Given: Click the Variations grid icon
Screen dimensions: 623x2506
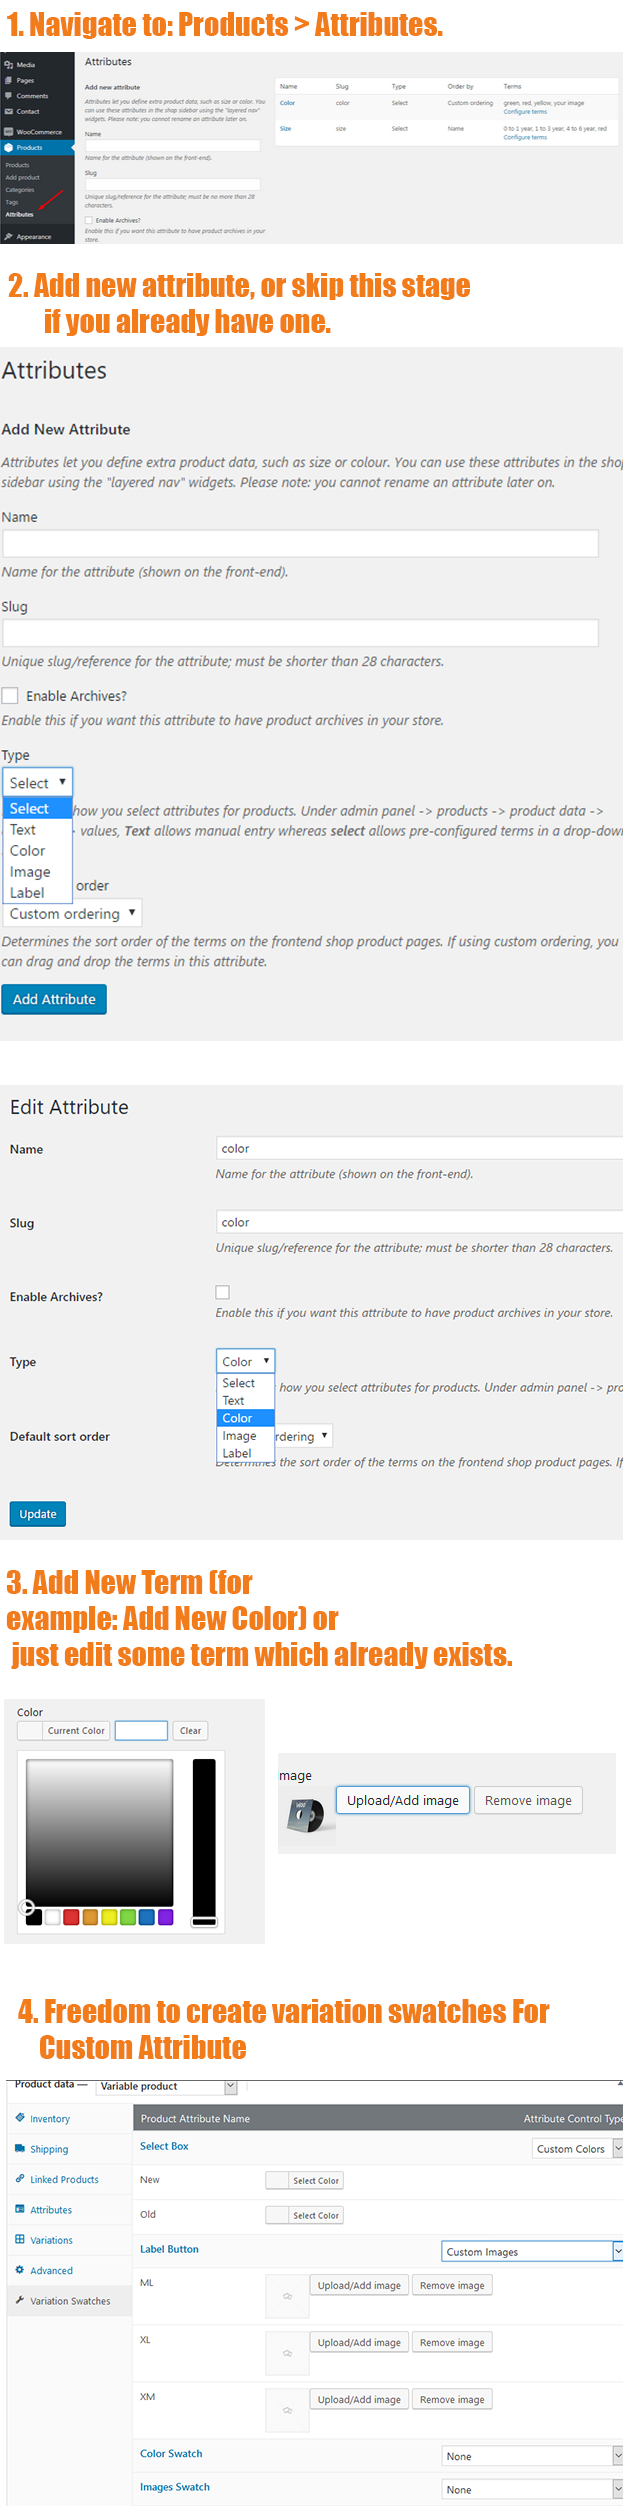Looking at the screenshot, I should (x=20, y=2239).
